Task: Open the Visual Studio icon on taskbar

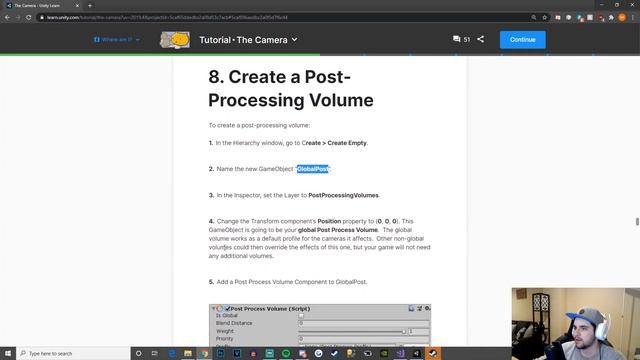Action: point(400,353)
